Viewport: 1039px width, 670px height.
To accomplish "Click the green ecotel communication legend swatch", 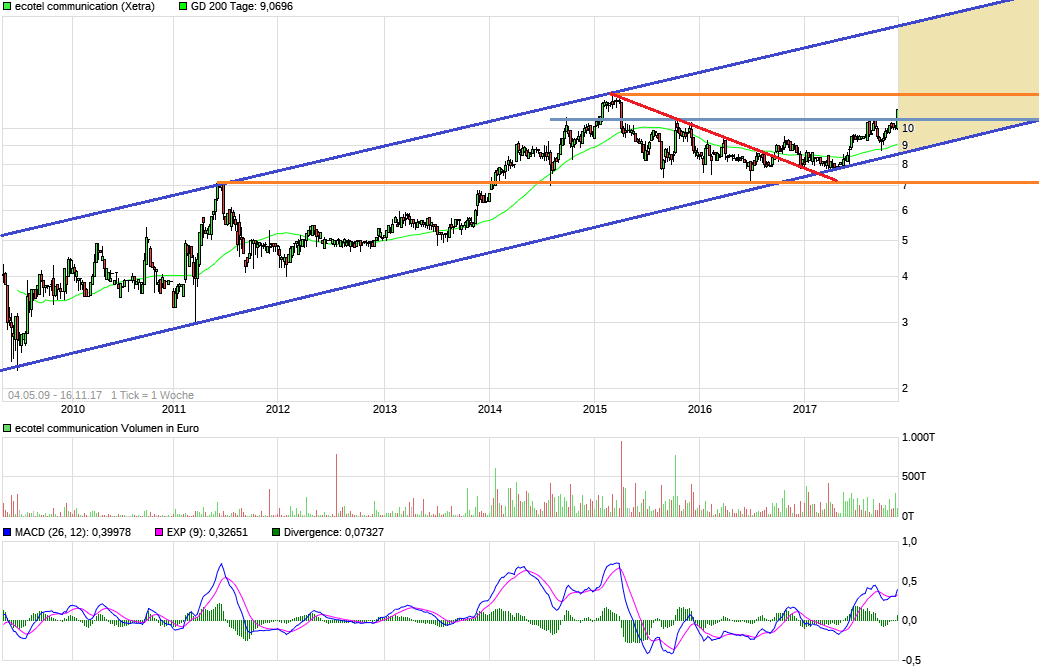I will pos(7,6).
